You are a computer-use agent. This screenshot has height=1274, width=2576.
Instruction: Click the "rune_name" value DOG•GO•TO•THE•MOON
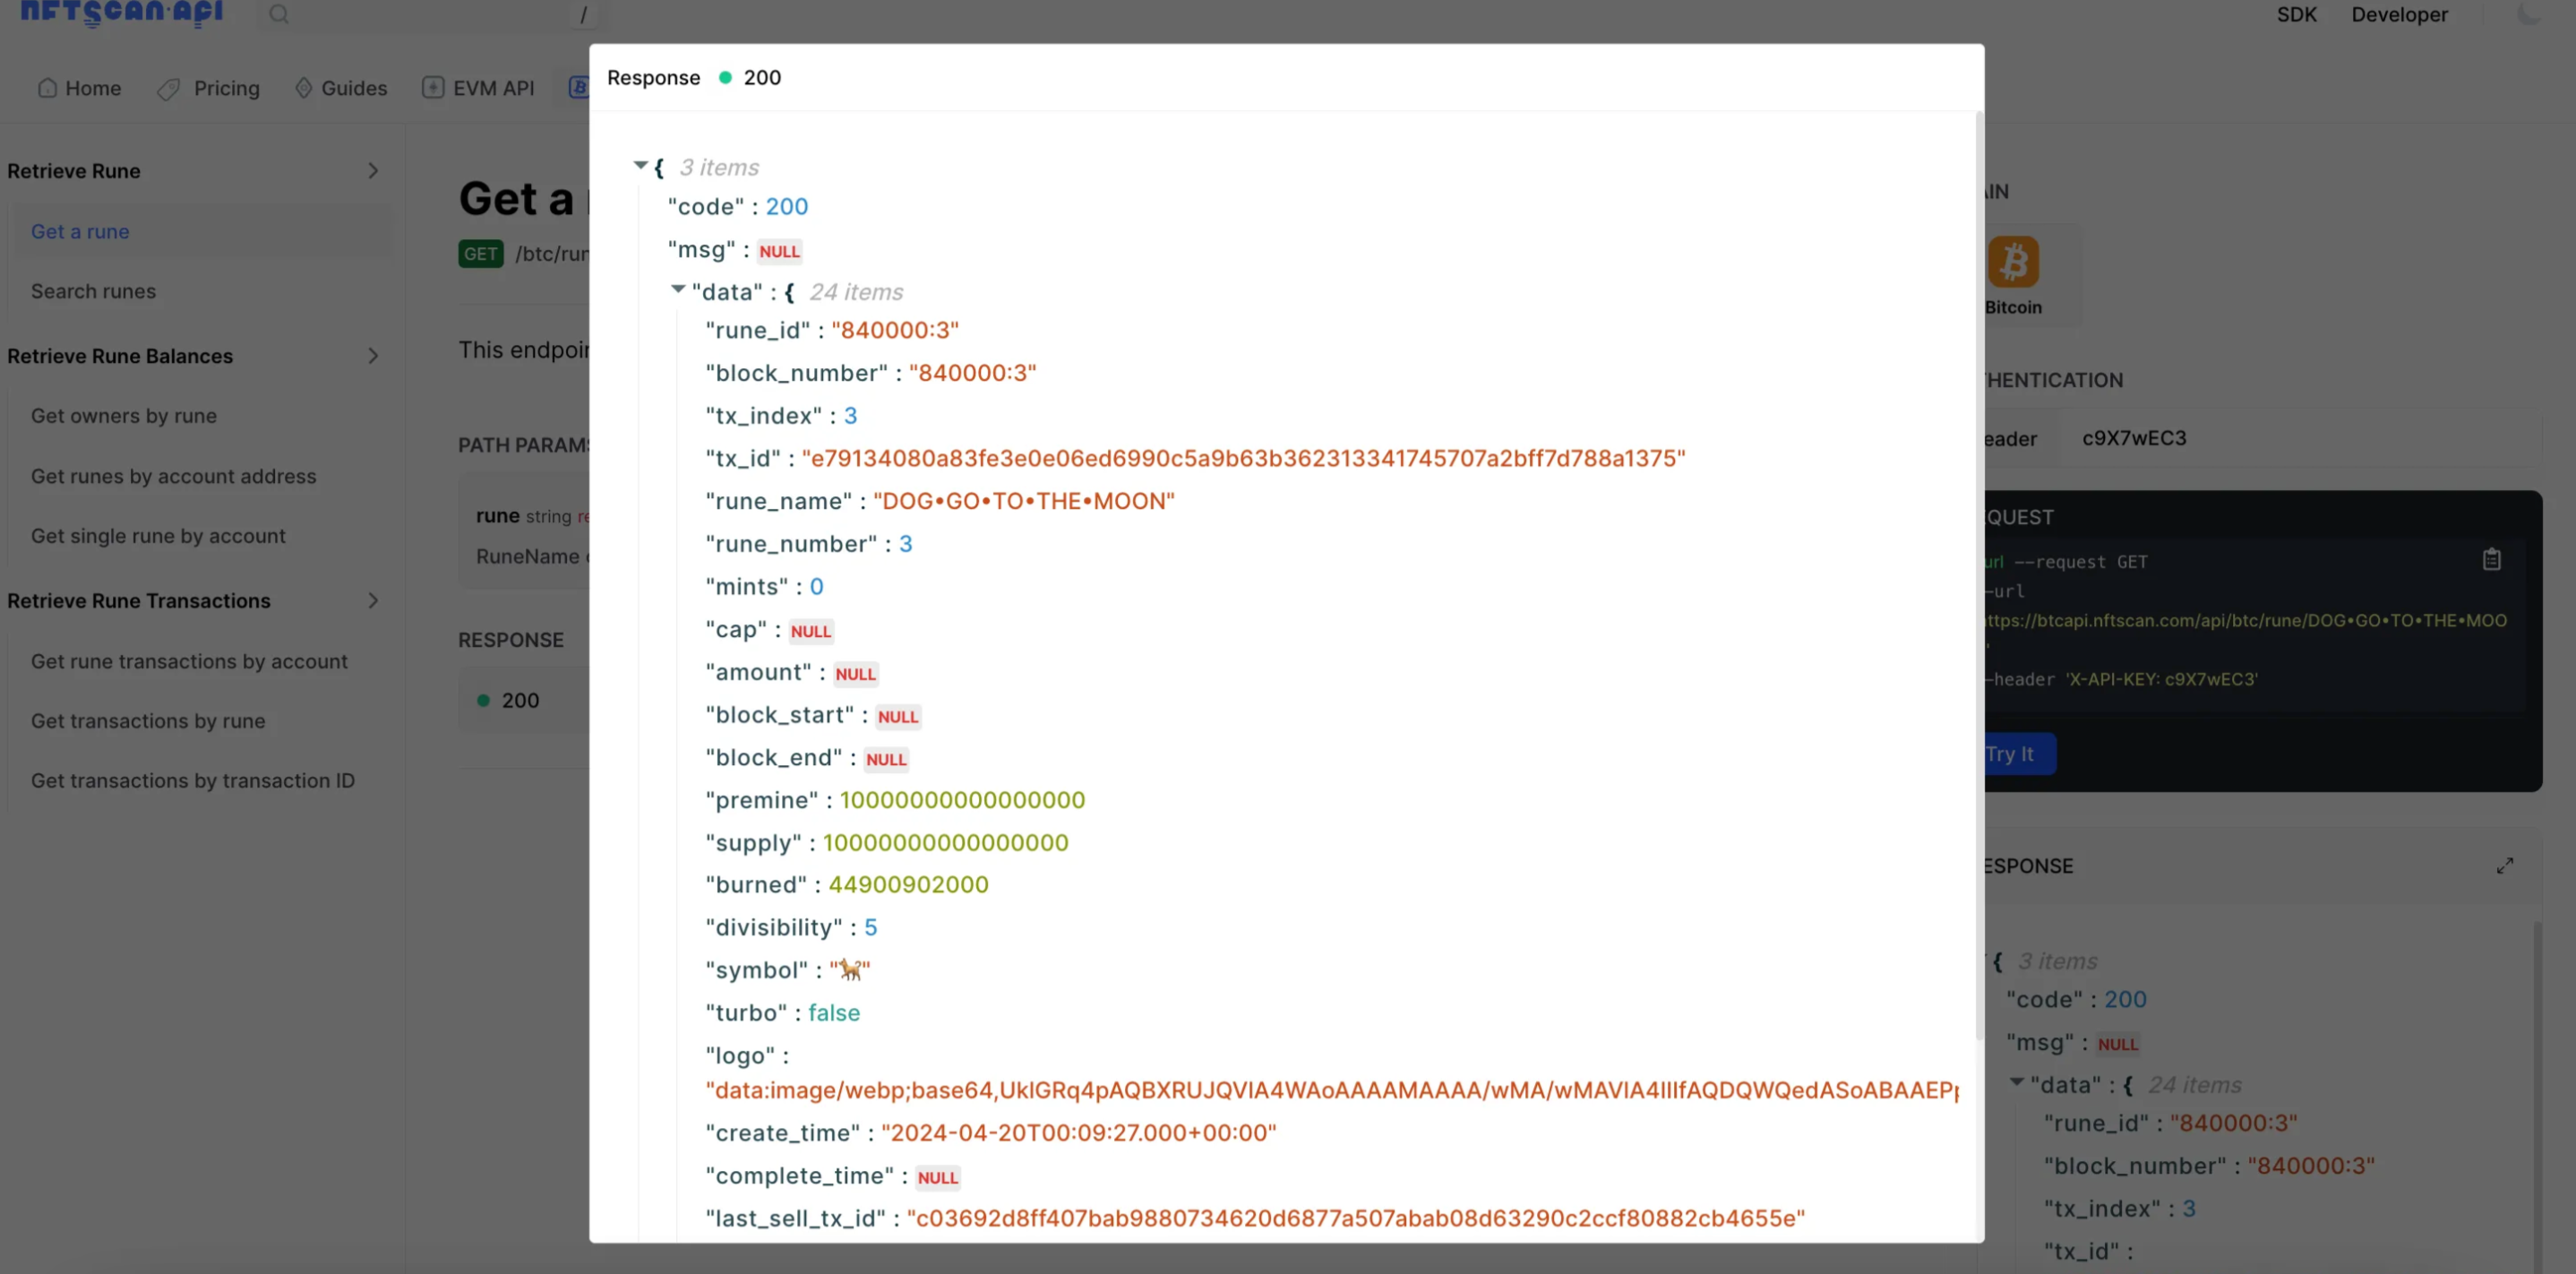[1023, 501]
